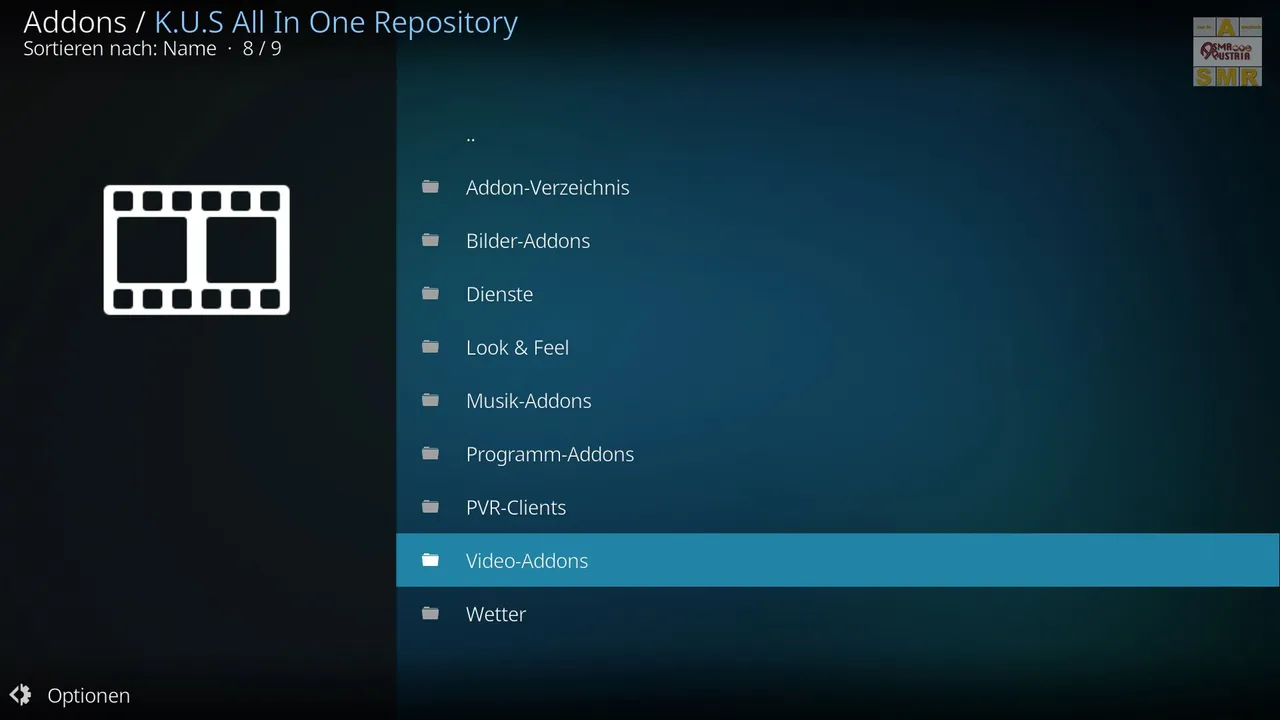The width and height of the screenshot is (1280, 720).
Task: Select Musik-Addons in the list
Action: [838, 400]
